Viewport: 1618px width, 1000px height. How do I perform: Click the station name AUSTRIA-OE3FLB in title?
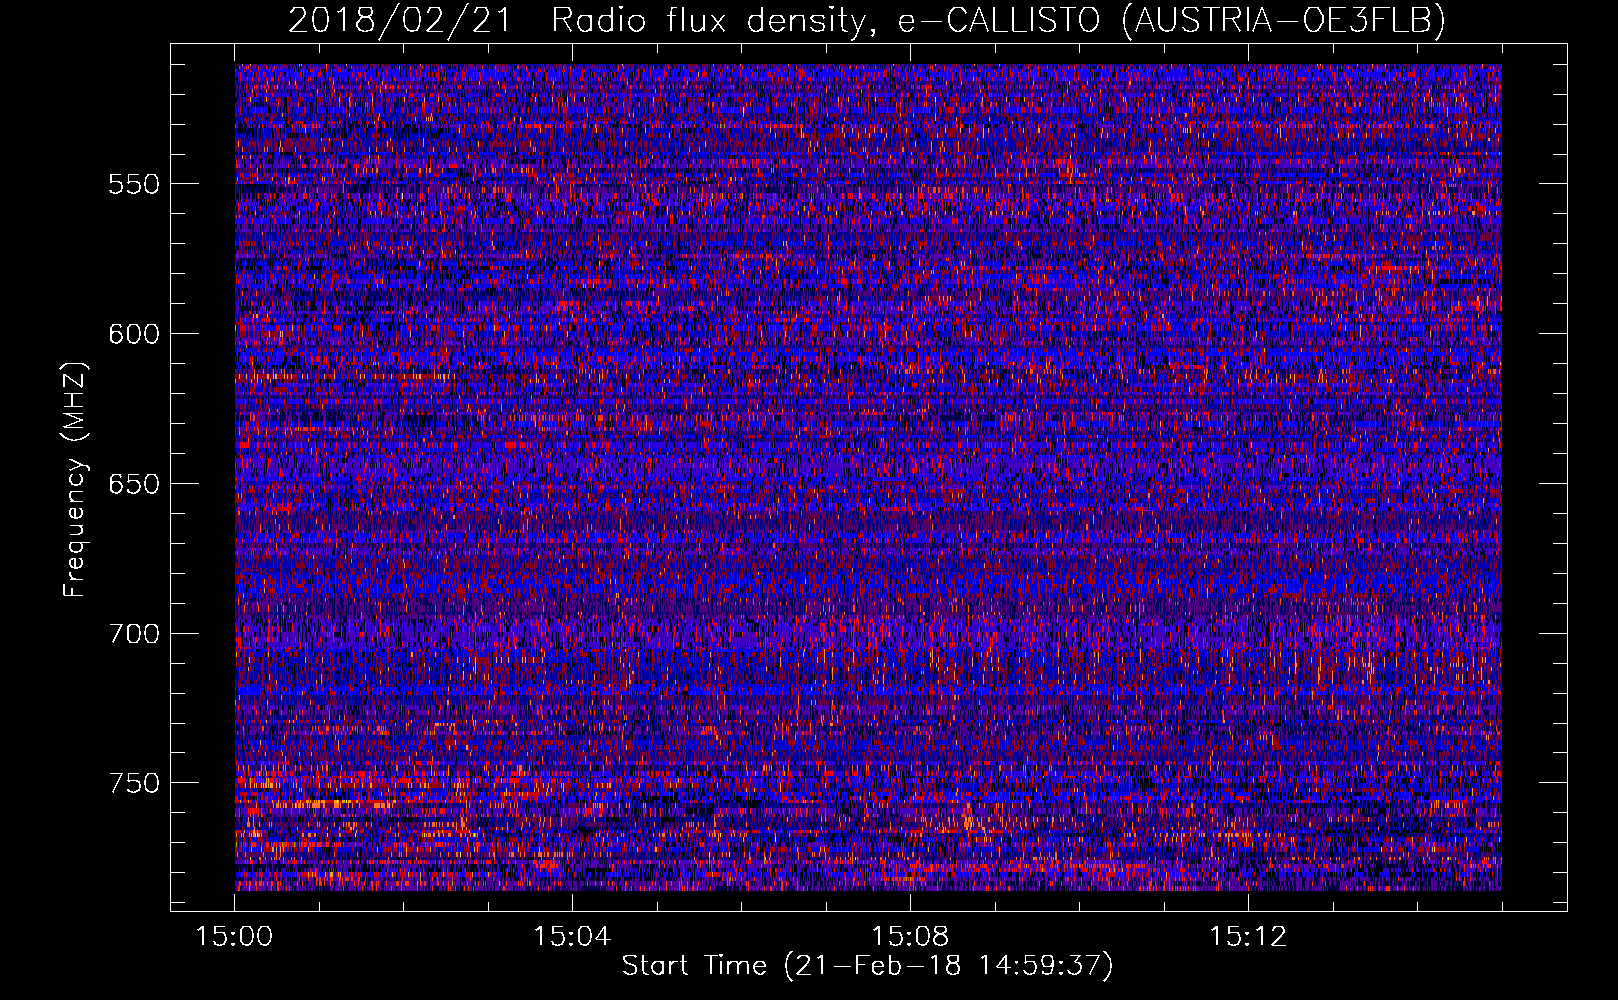tap(1283, 20)
